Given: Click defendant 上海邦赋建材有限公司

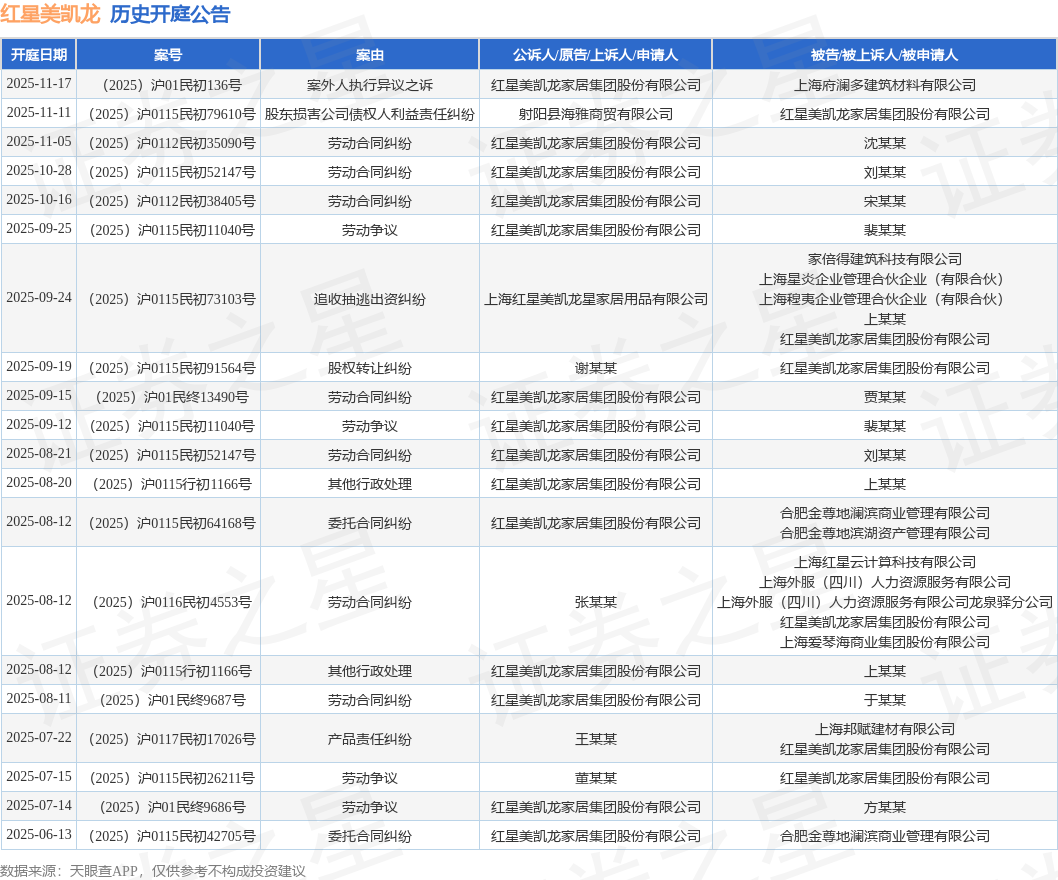Looking at the screenshot, I should [x=885, y=730].
